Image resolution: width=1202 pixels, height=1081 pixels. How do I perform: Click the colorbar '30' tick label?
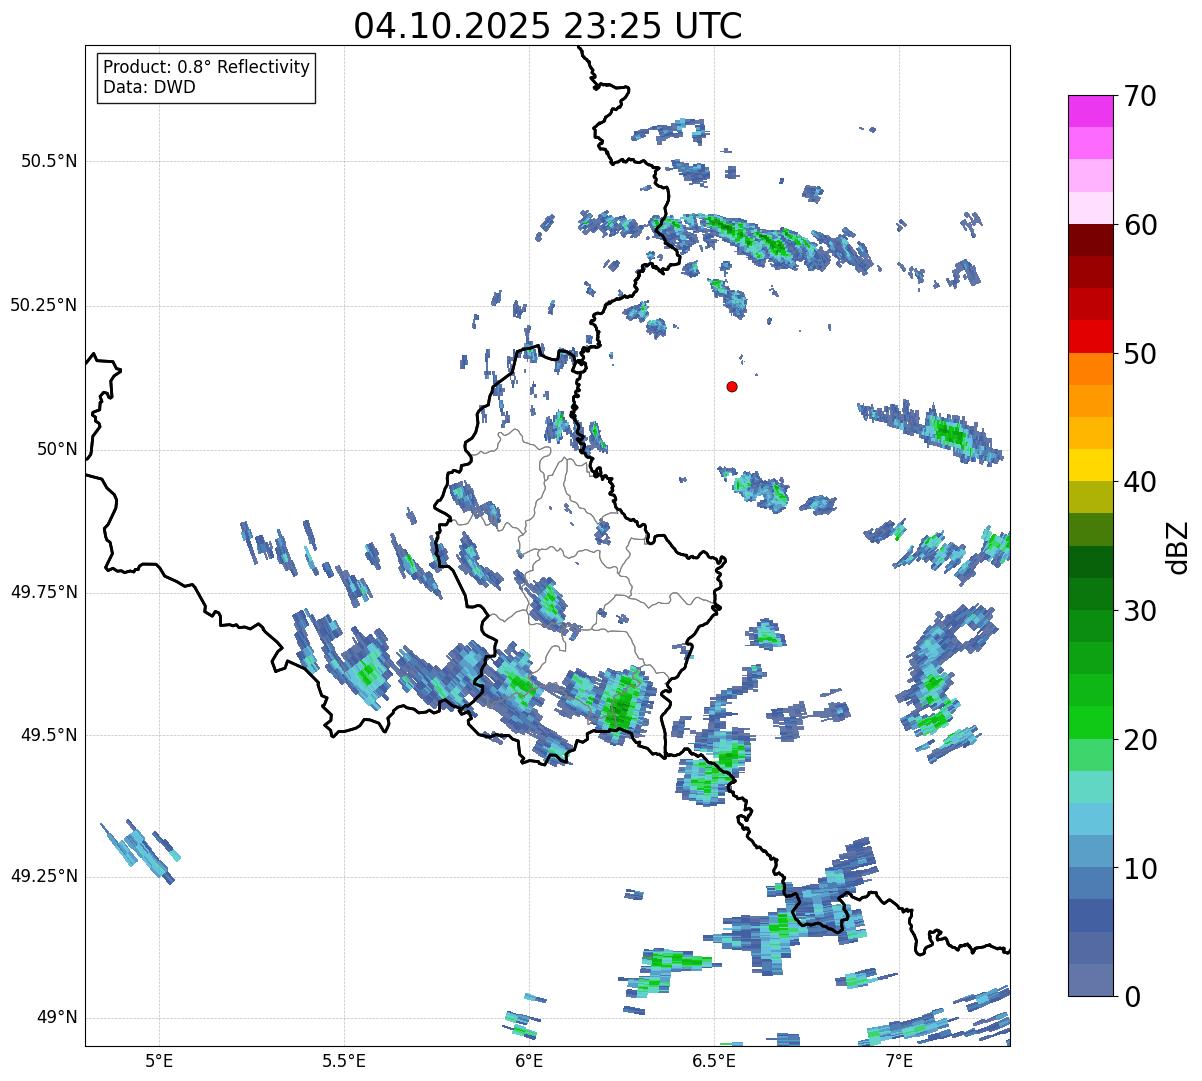(1140, 611)
